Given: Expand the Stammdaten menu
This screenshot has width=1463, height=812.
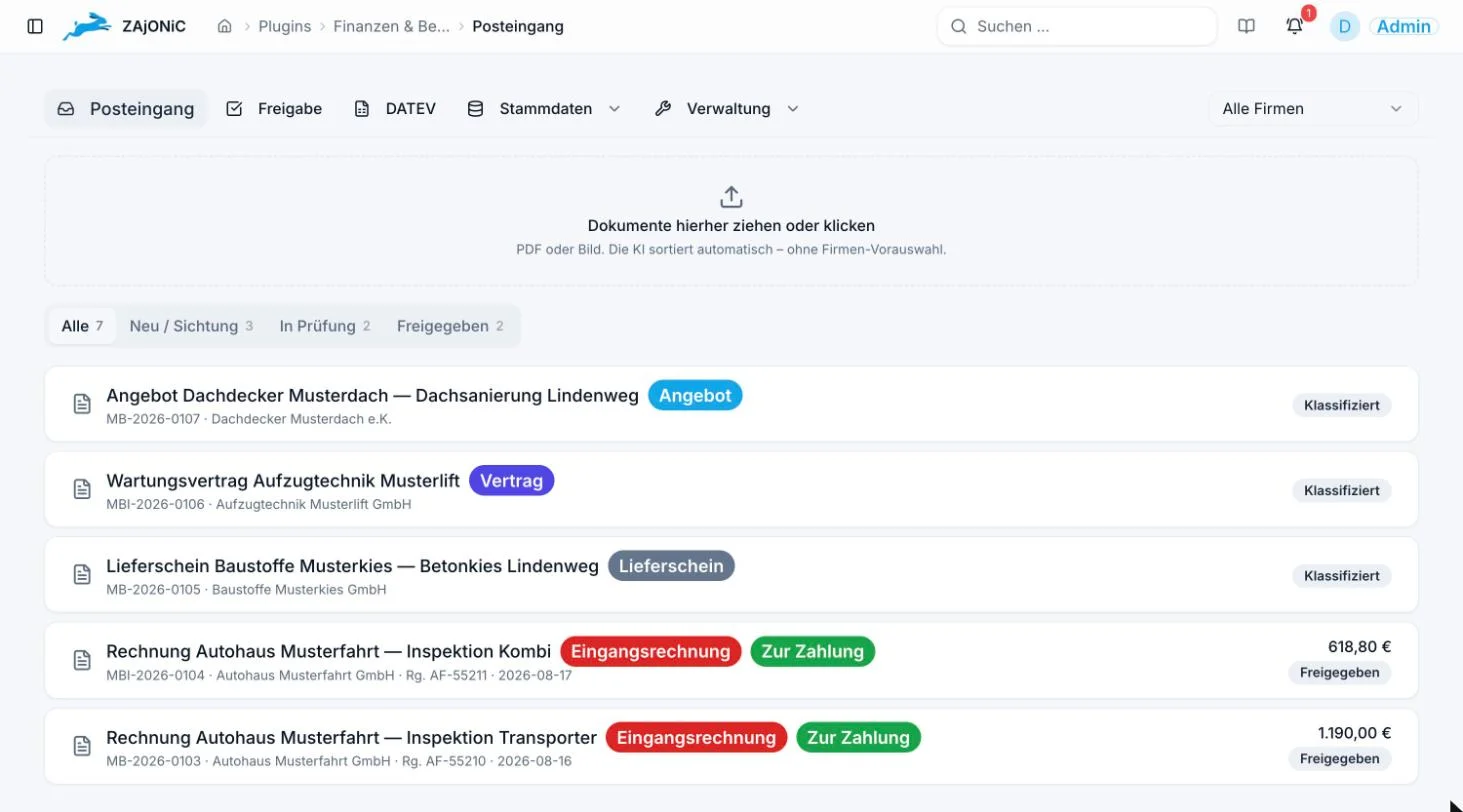Looking at the screenshot, I should point(544,109).
